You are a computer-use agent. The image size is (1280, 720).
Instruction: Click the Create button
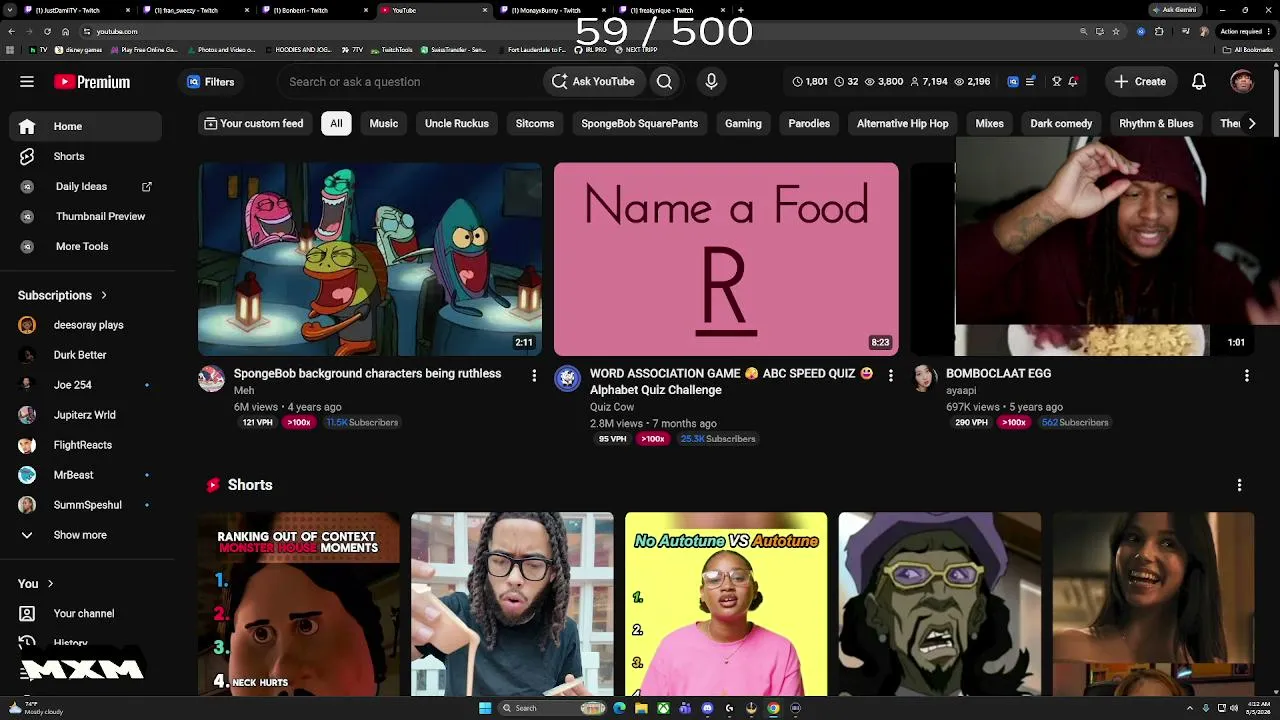1140,82
